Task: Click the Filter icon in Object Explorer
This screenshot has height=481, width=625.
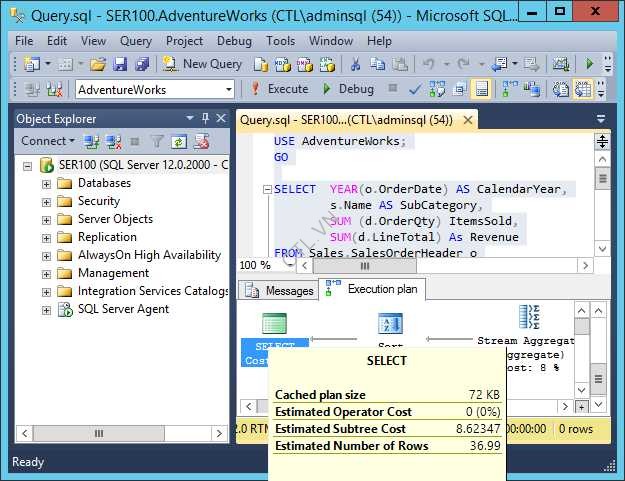Action: click(x=157, y=142)
